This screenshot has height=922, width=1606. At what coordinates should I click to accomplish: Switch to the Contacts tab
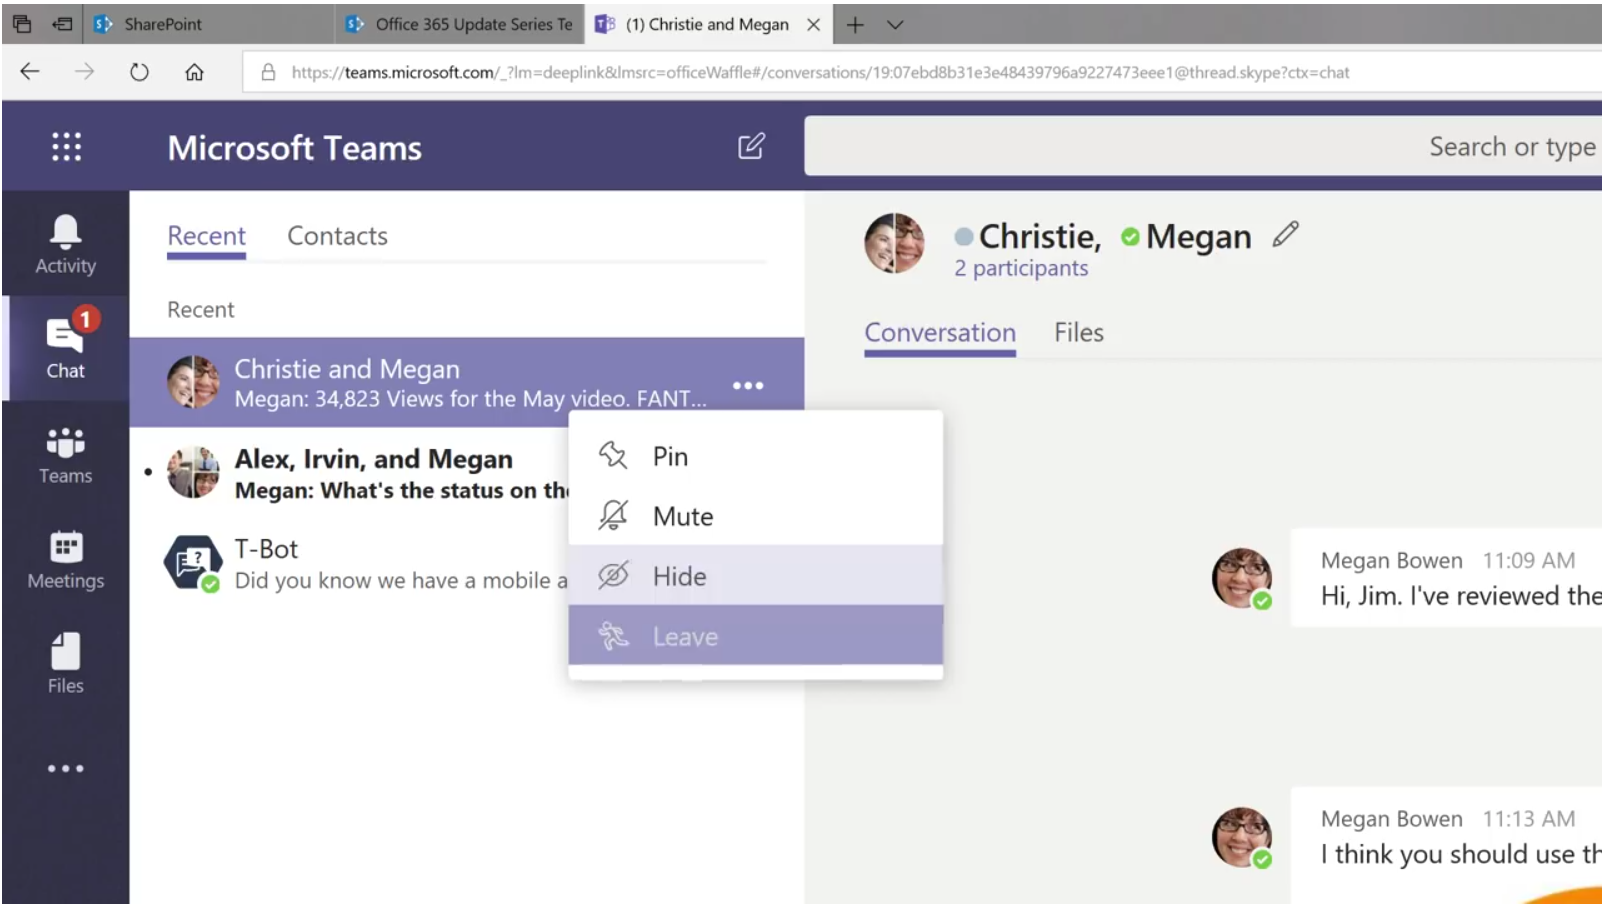[337, 236]
